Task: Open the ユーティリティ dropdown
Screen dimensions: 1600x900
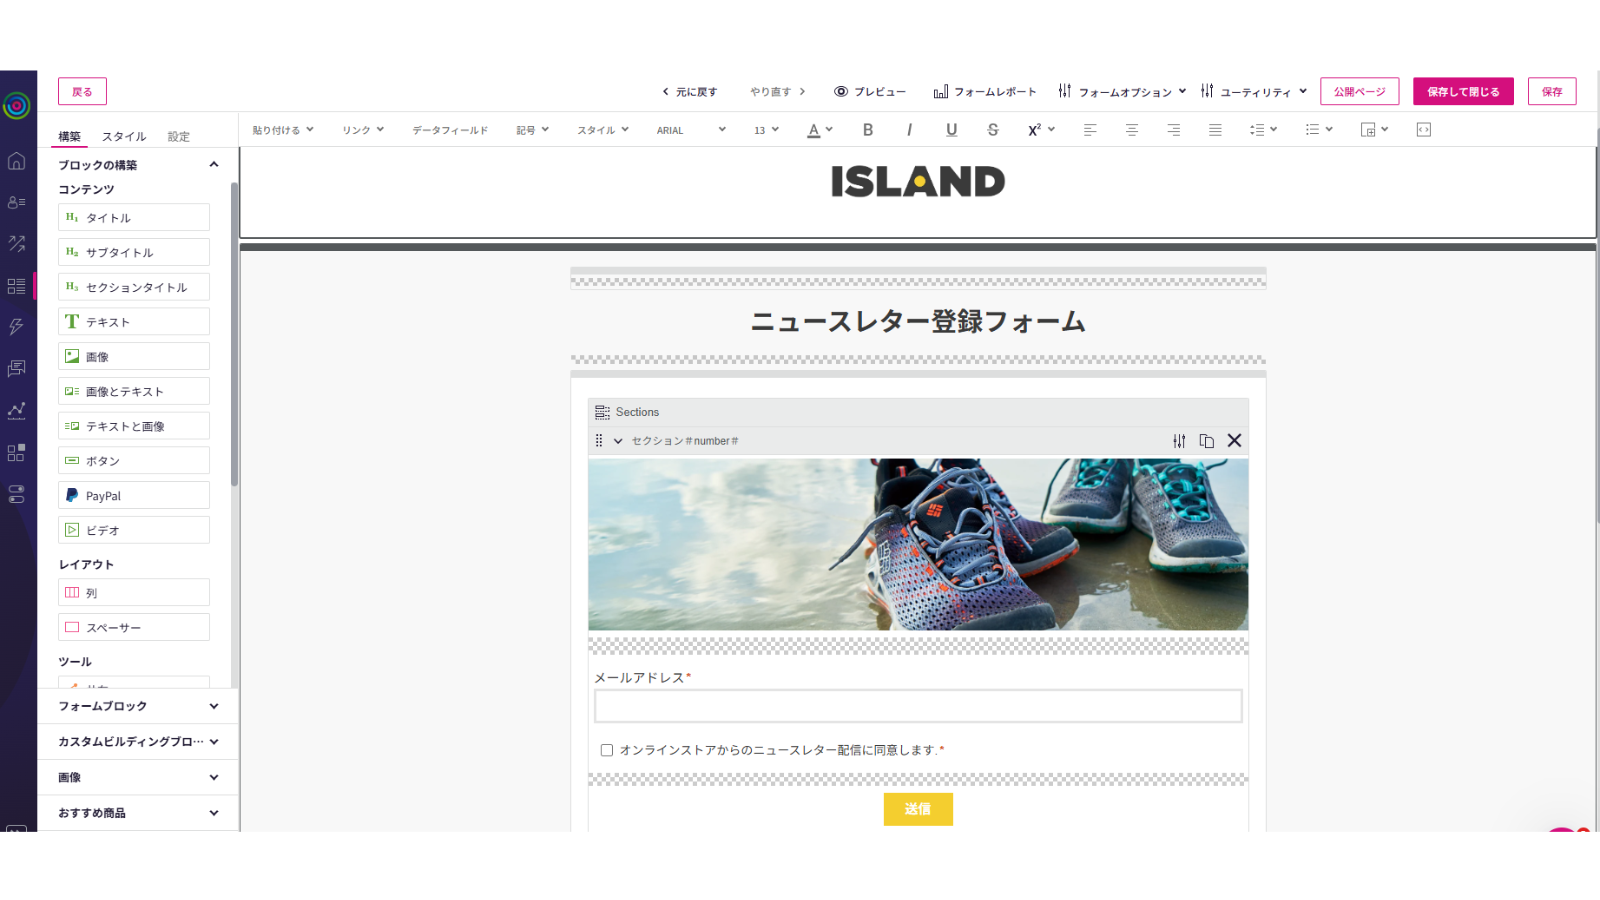Action: [x=1254, y=91]
